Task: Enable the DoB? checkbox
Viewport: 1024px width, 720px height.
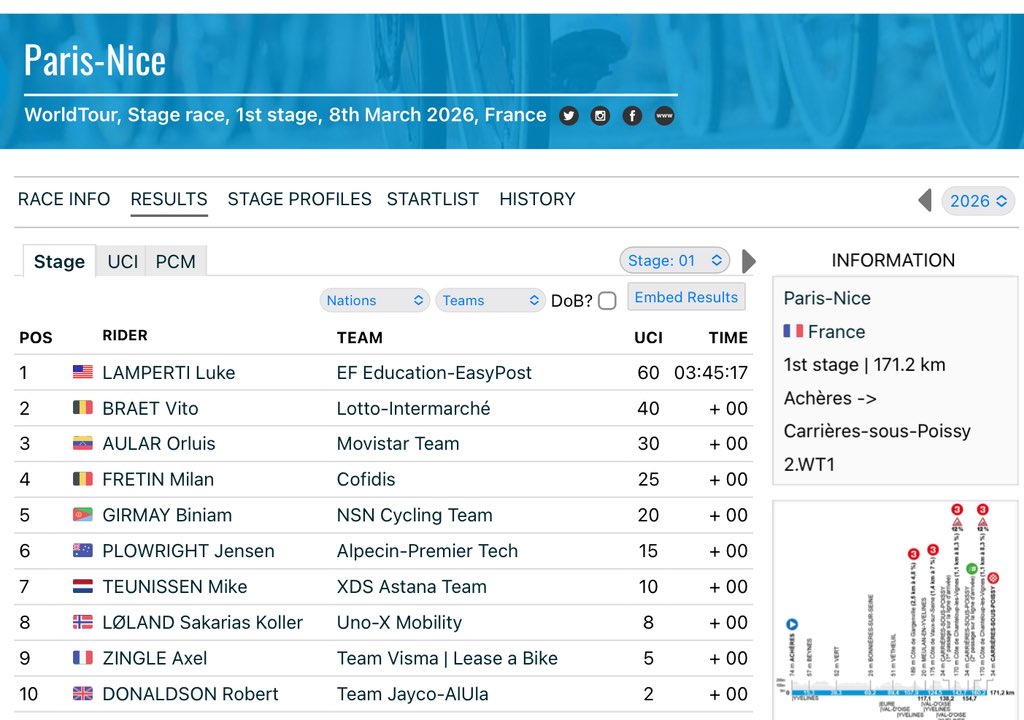Action: (x=607, y=301)
